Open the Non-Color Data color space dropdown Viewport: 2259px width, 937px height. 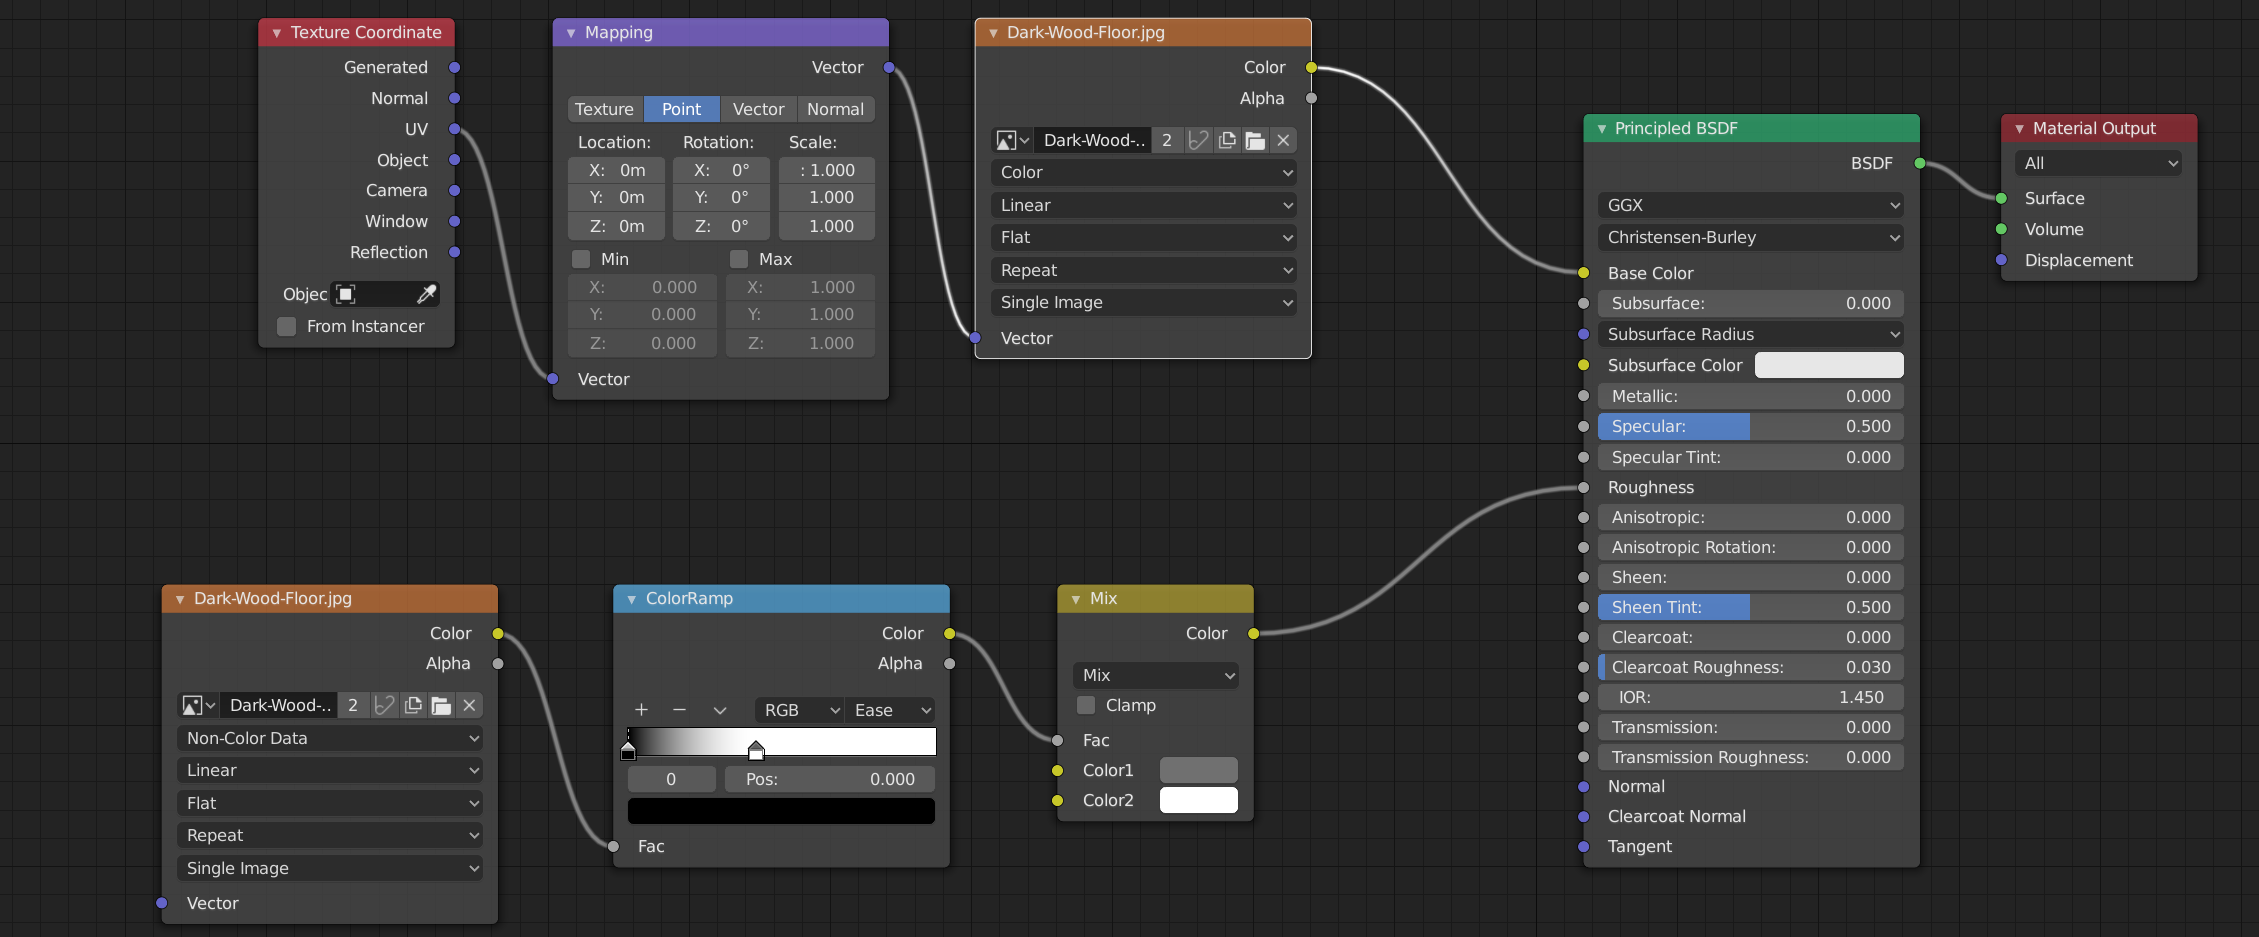(x=329, y=738)
